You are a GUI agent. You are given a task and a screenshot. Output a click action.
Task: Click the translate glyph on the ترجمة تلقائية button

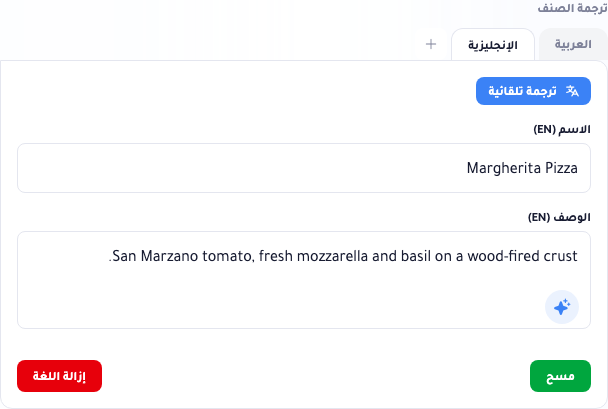[572, 91]
